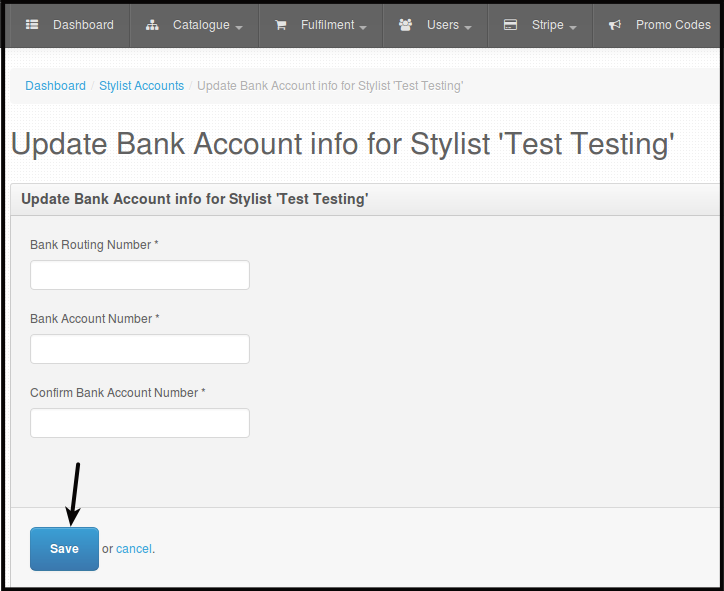The width and height of the screenshot is (724, 591).
Task: Click the cancel link beside Save
Action: pos(134,549)
